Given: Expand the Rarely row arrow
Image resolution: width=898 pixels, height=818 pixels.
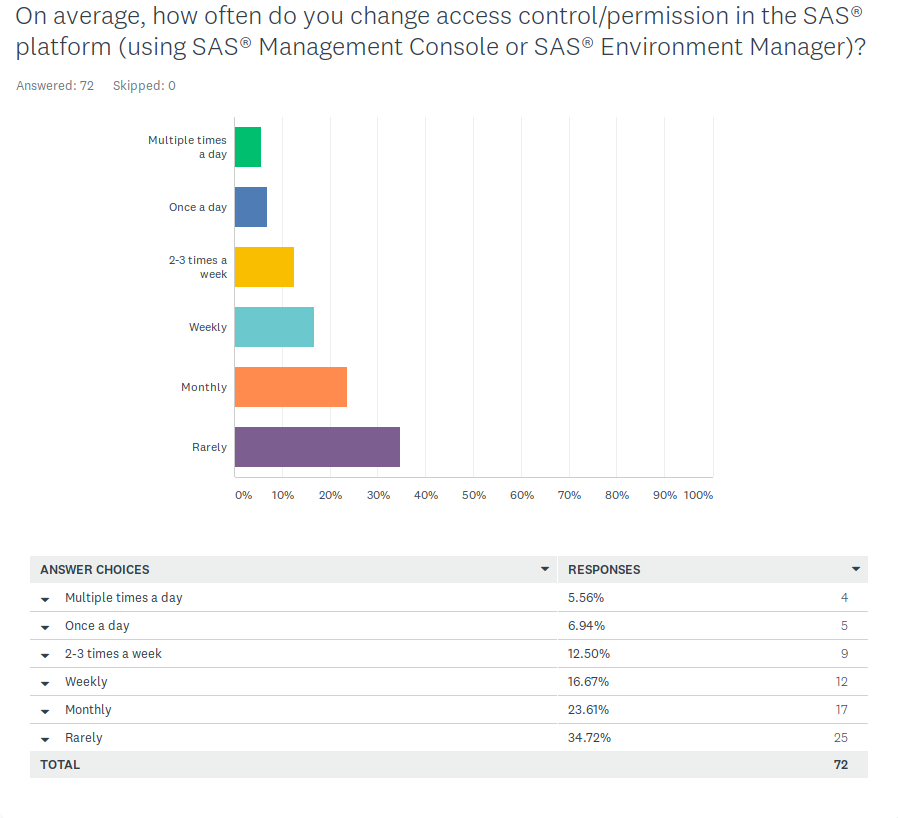Looking at the screenshot, I should click(x=45, y=740).
